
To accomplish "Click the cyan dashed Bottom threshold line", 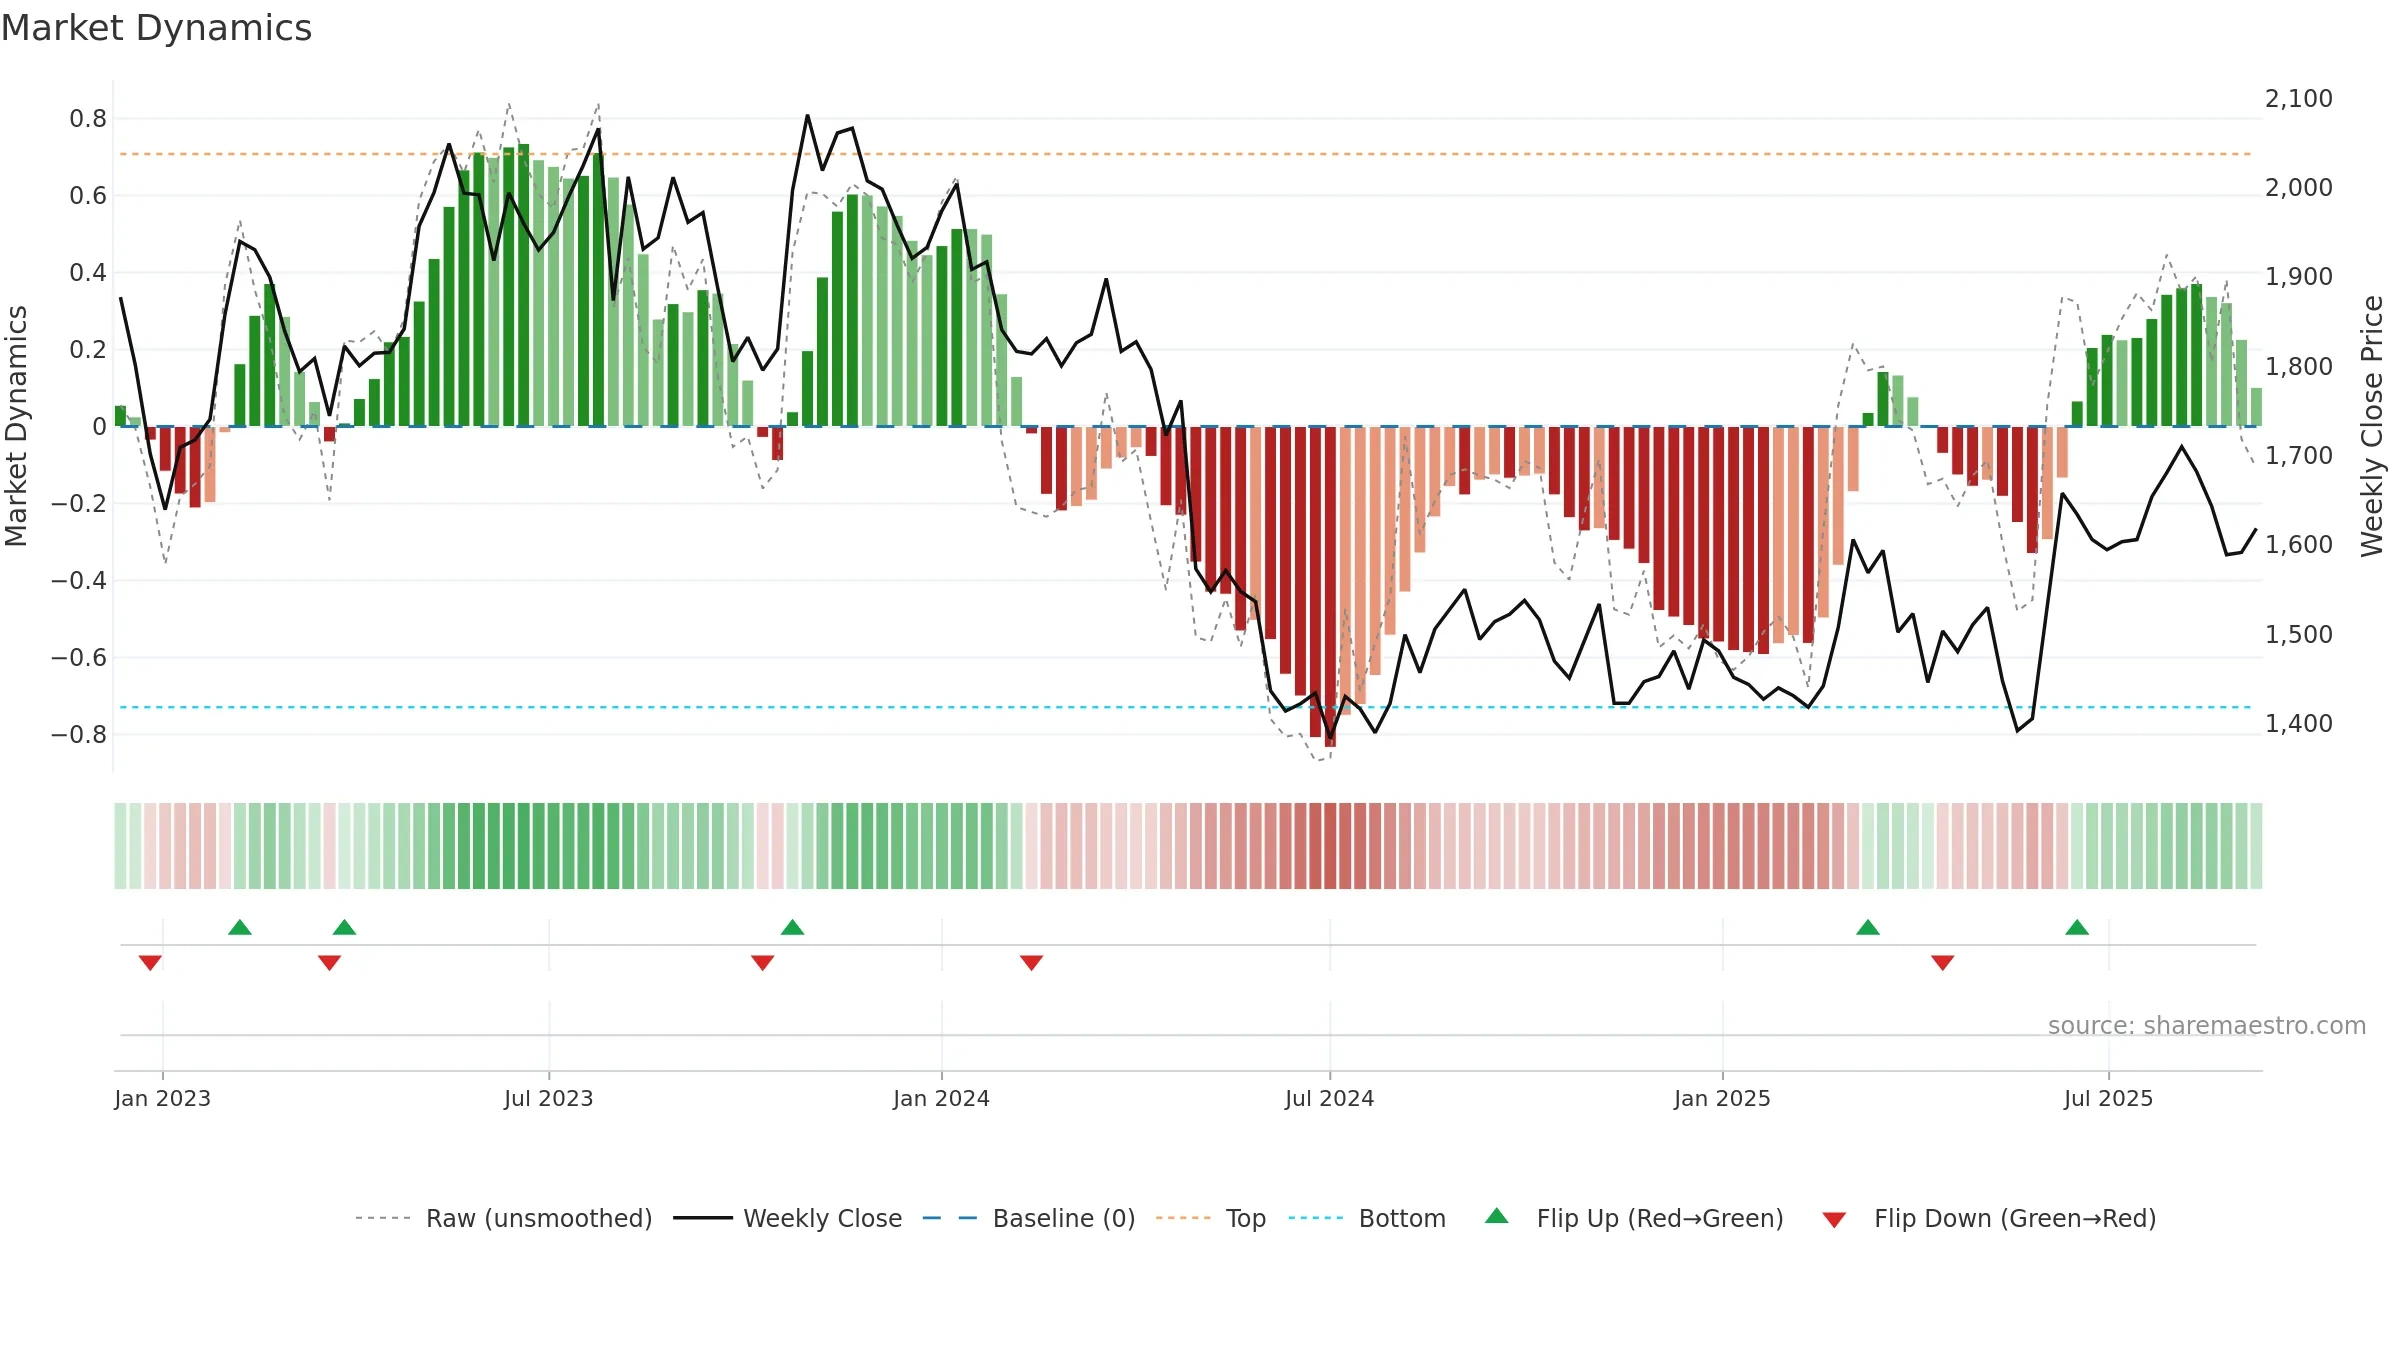I will pos(1185,707).
